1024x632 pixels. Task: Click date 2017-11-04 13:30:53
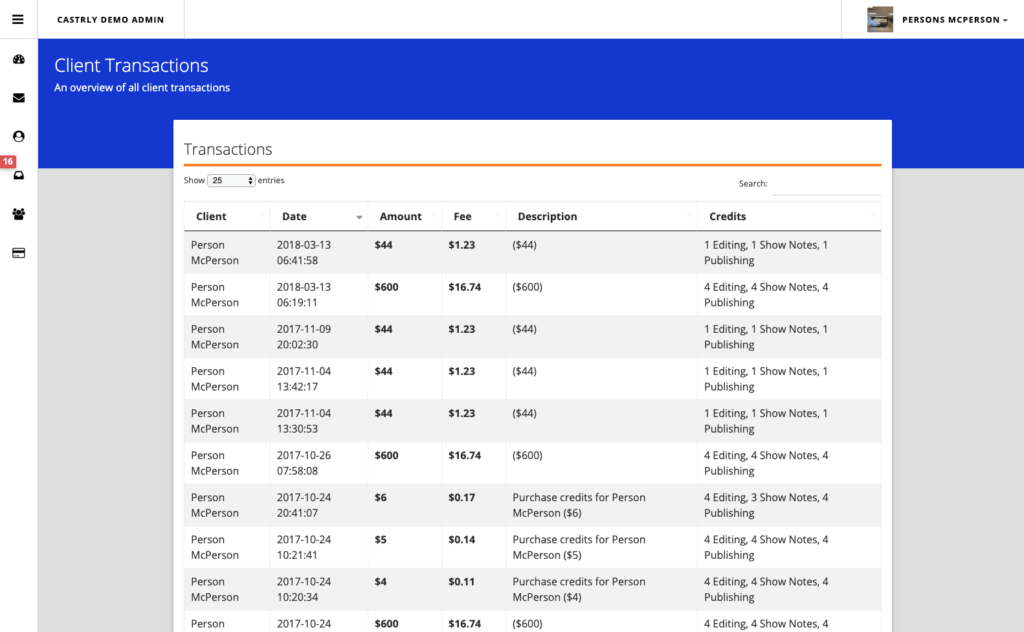304,421
